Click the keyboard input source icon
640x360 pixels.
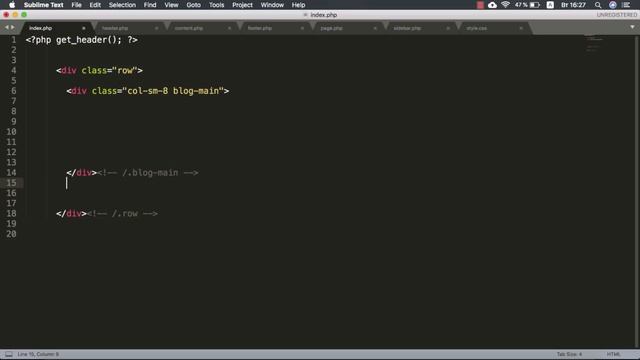550,5
